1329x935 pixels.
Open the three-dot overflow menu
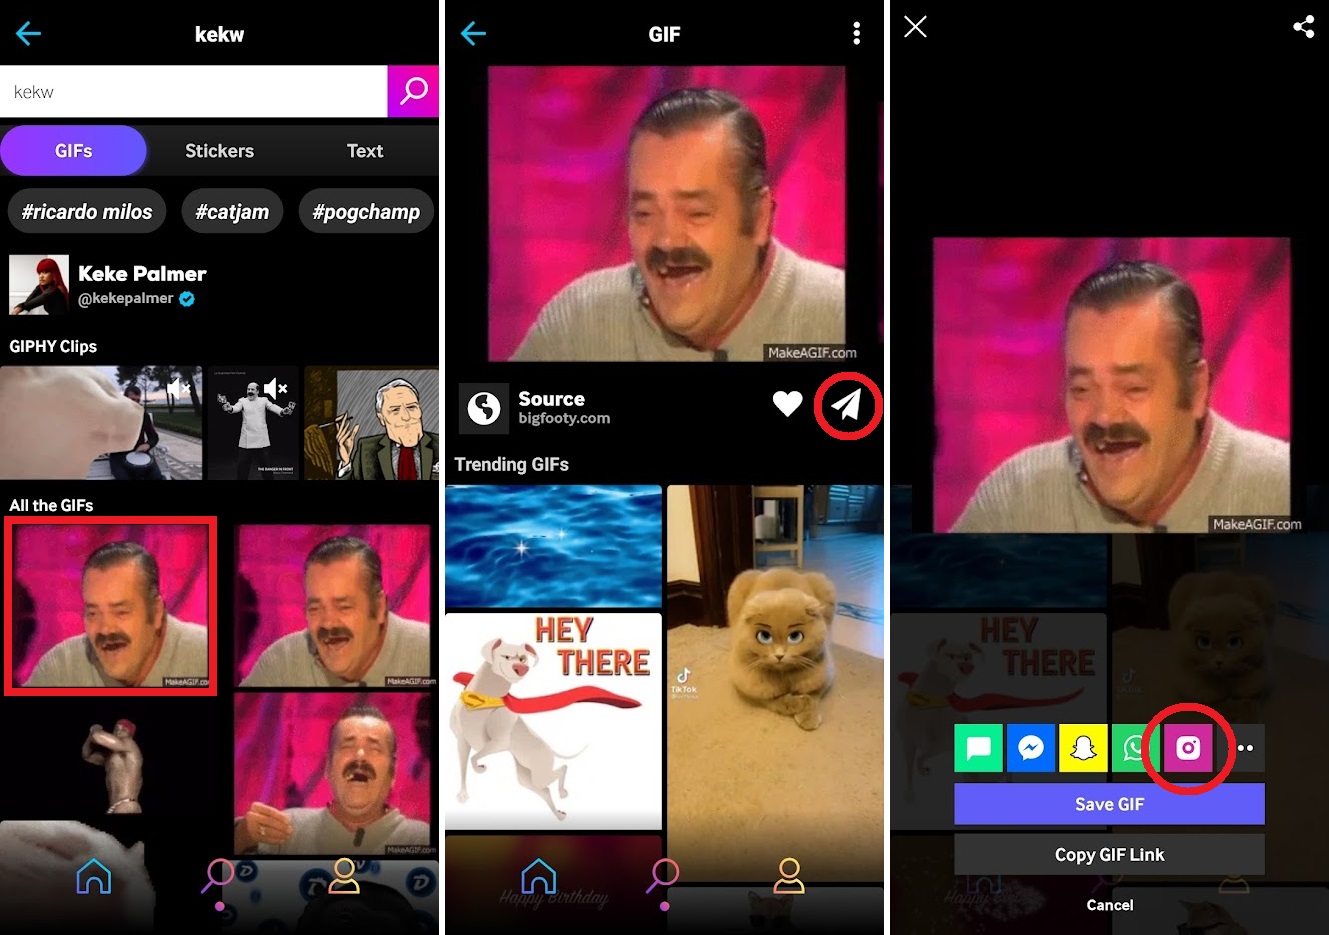tap(856, 33)
